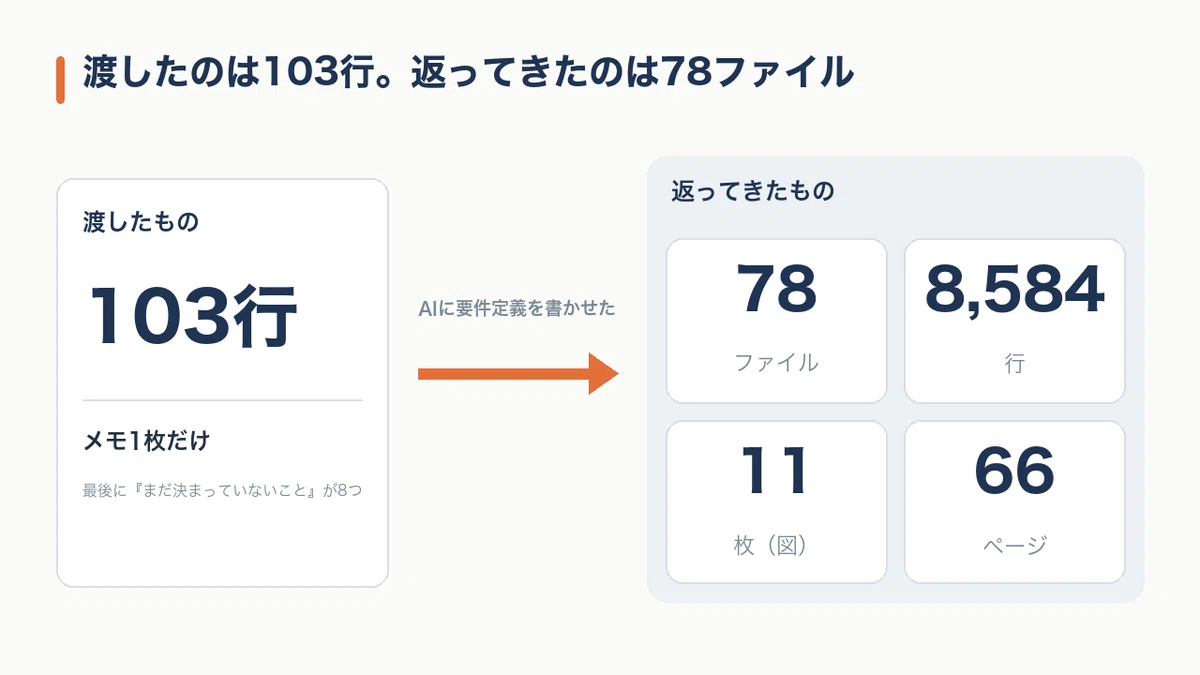Click the AIに要件定義を書かせた caption

(517, 309)
